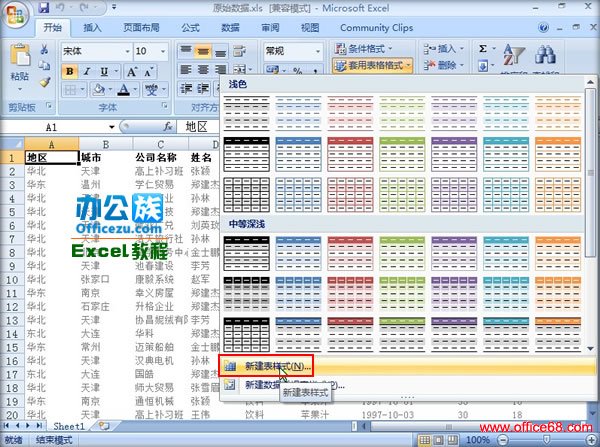This screenshot has height=447, width=600.
Task: Switch to Normal view in status bar
Action: (x=424, y=440)
